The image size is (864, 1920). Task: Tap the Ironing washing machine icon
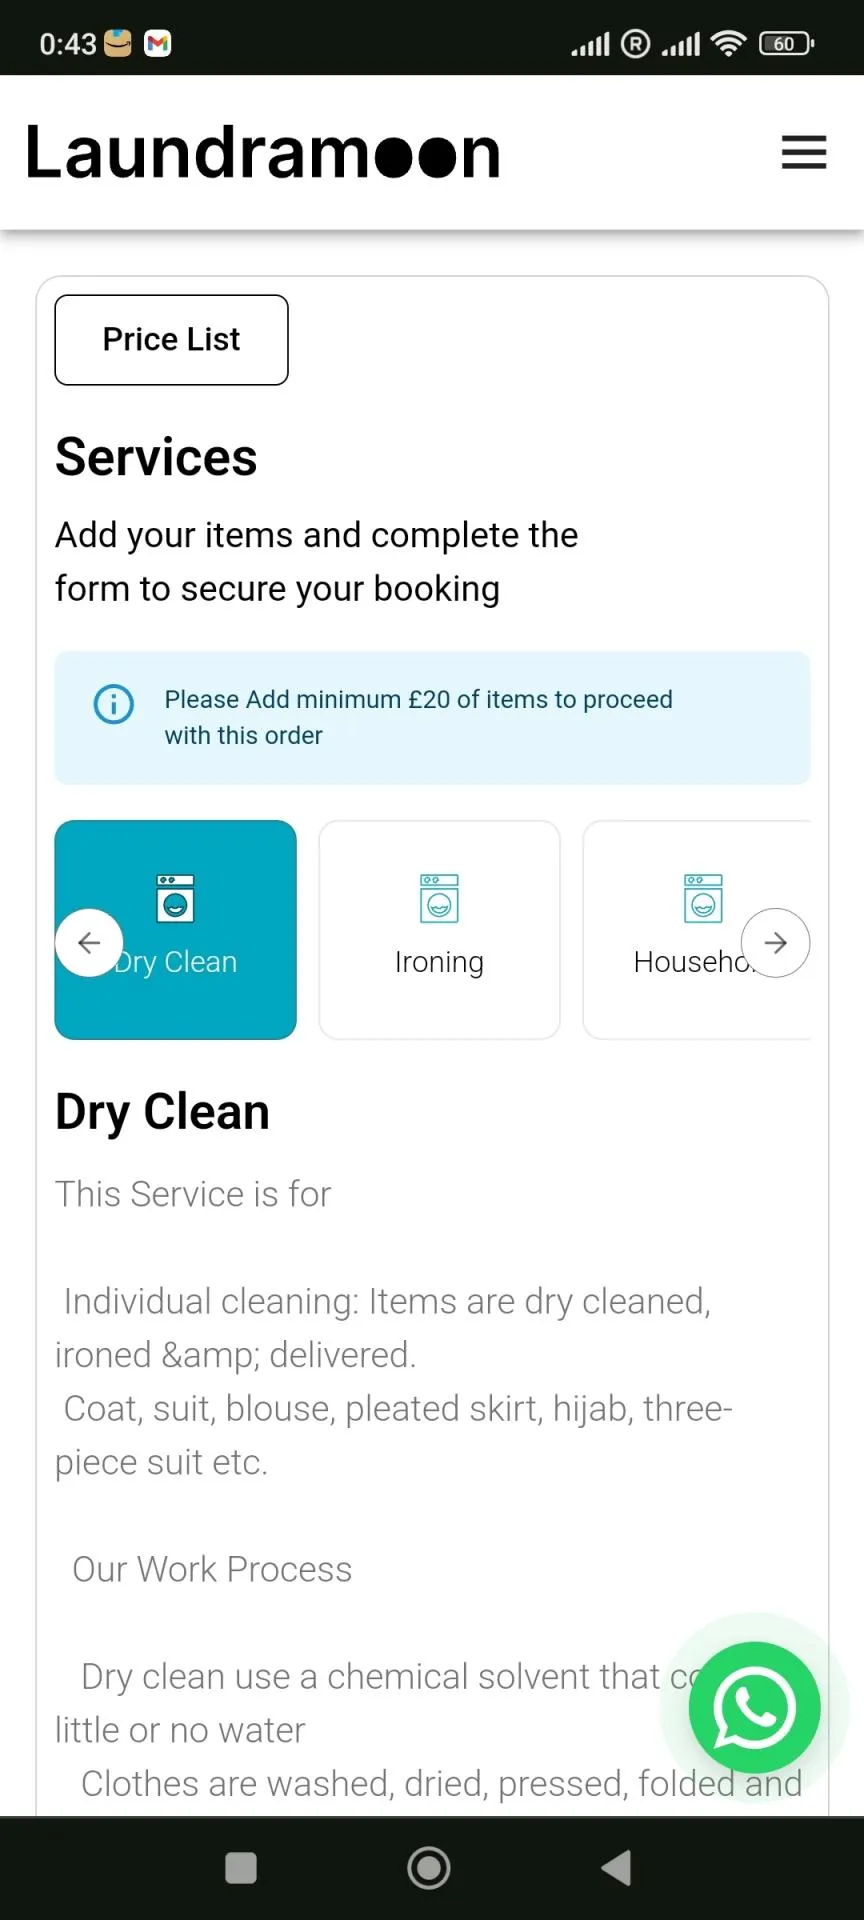[439, 897]
